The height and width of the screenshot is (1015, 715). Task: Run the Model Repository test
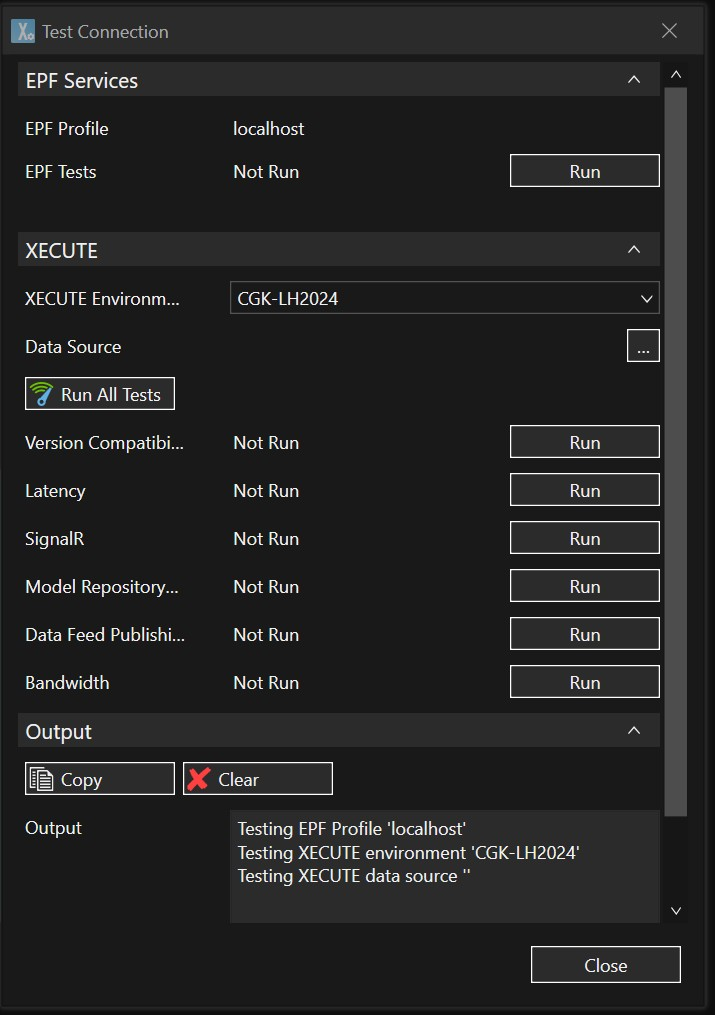[x=584, y=585]
